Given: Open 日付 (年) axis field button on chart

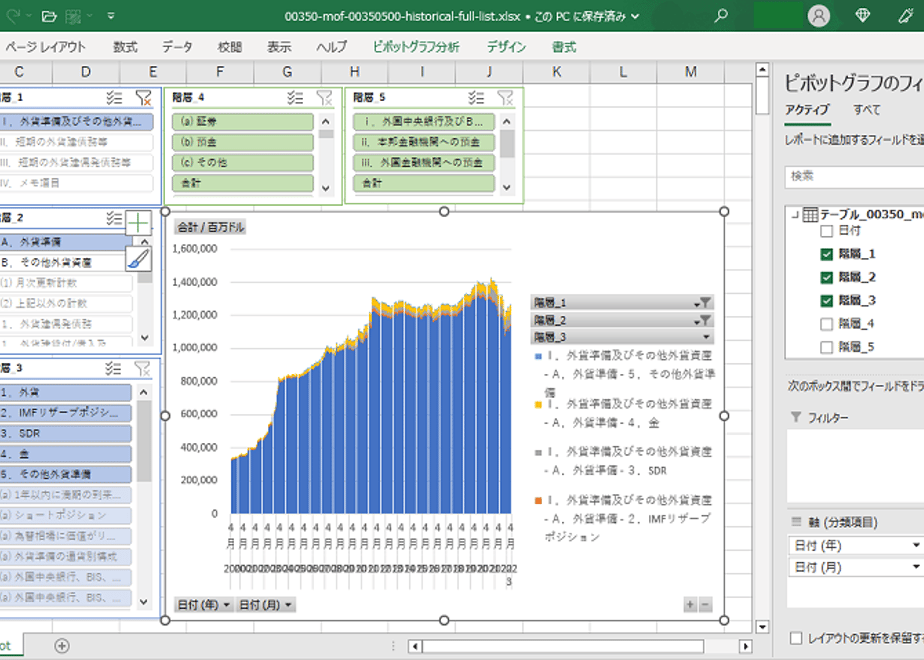Looking at the screenshot, I should pyautogui.click(x=203, y=605).
